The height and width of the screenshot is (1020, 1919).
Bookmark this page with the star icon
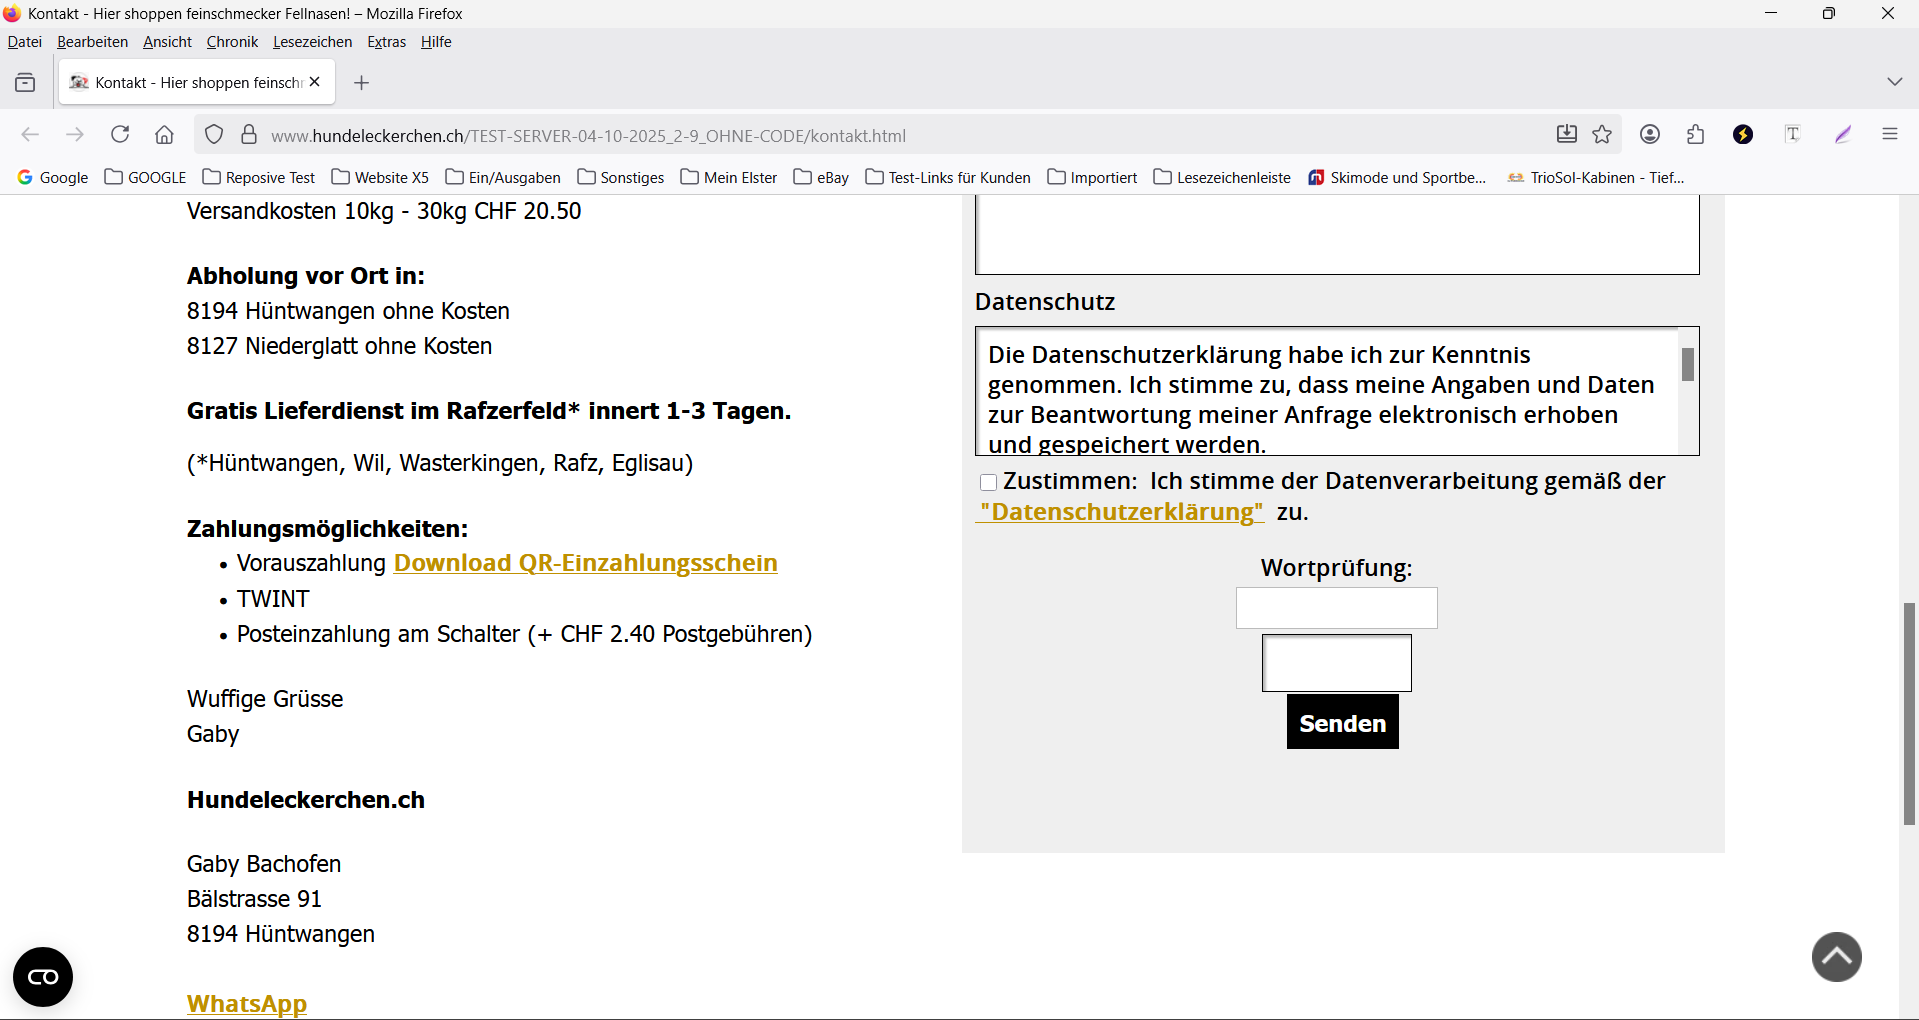(x=1602, y=135)
